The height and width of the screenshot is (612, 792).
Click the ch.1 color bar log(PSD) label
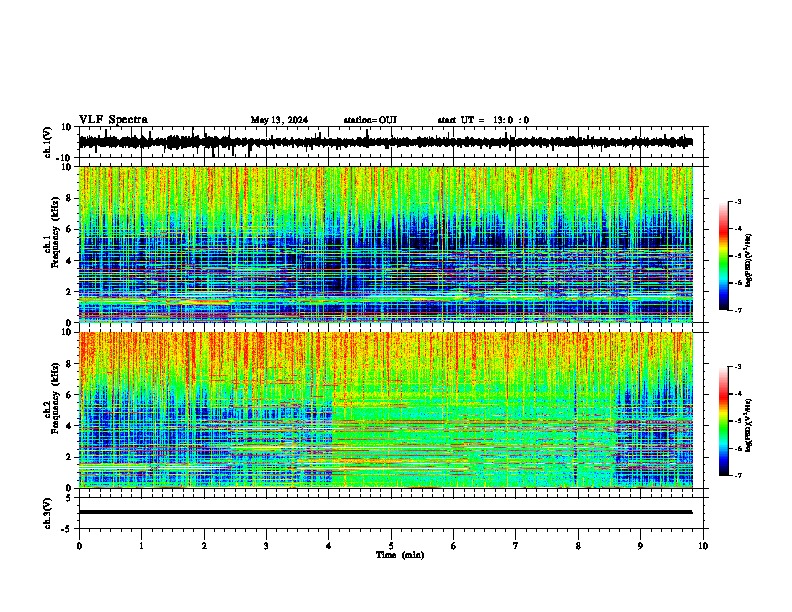(x=748, y=261)
